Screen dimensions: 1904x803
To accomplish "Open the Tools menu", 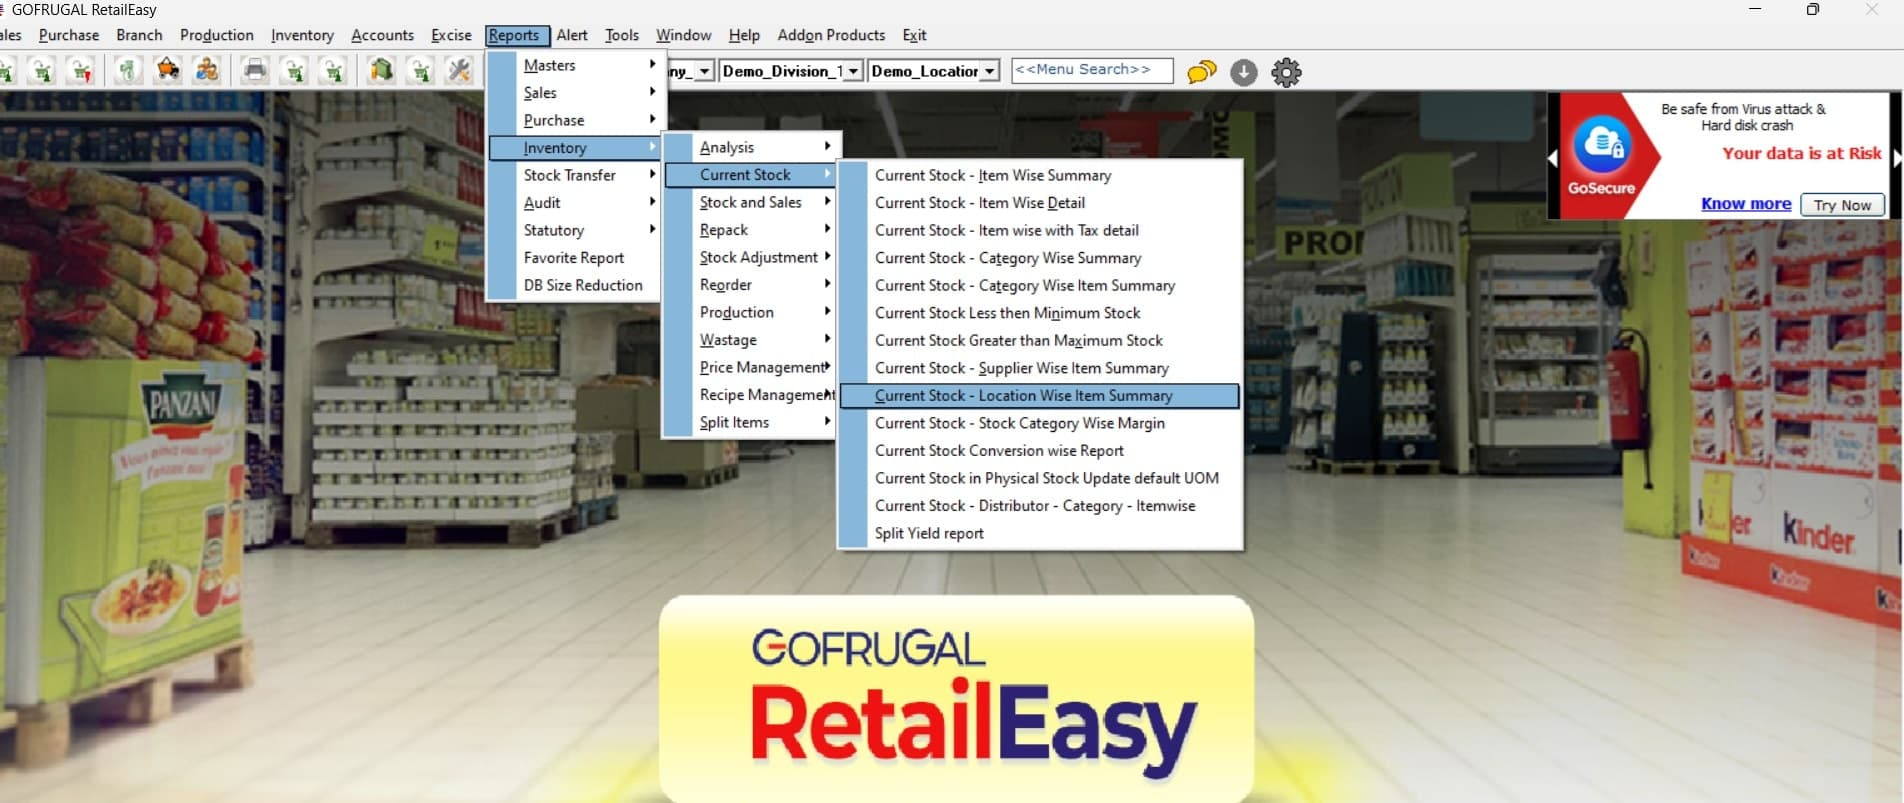I will [x=622, y=35].
